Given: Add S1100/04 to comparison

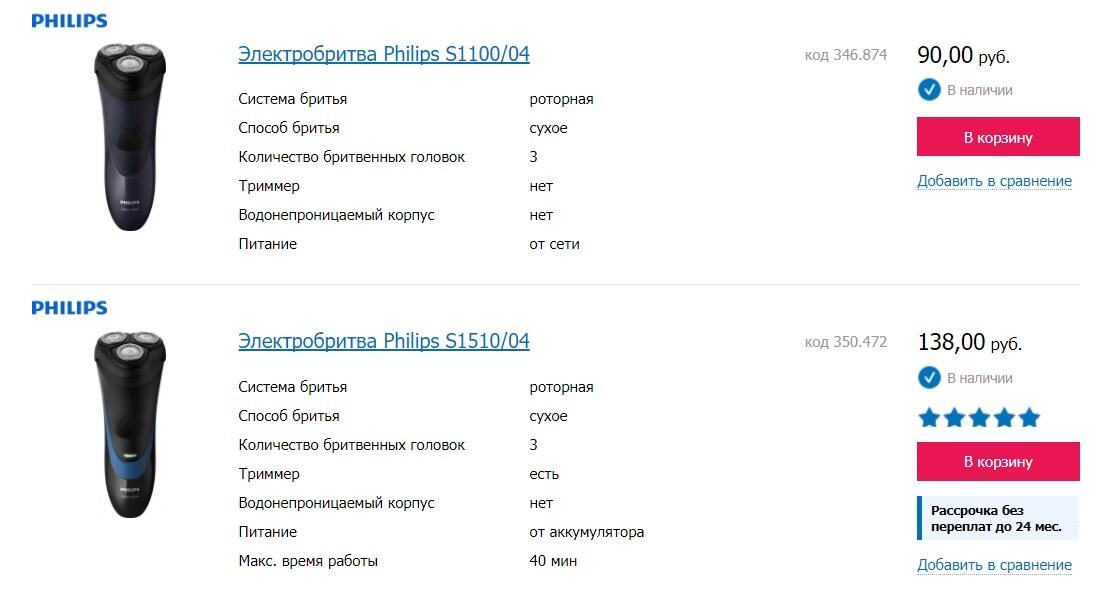Looking at the screenshot, I should click(x=994, y=181).
